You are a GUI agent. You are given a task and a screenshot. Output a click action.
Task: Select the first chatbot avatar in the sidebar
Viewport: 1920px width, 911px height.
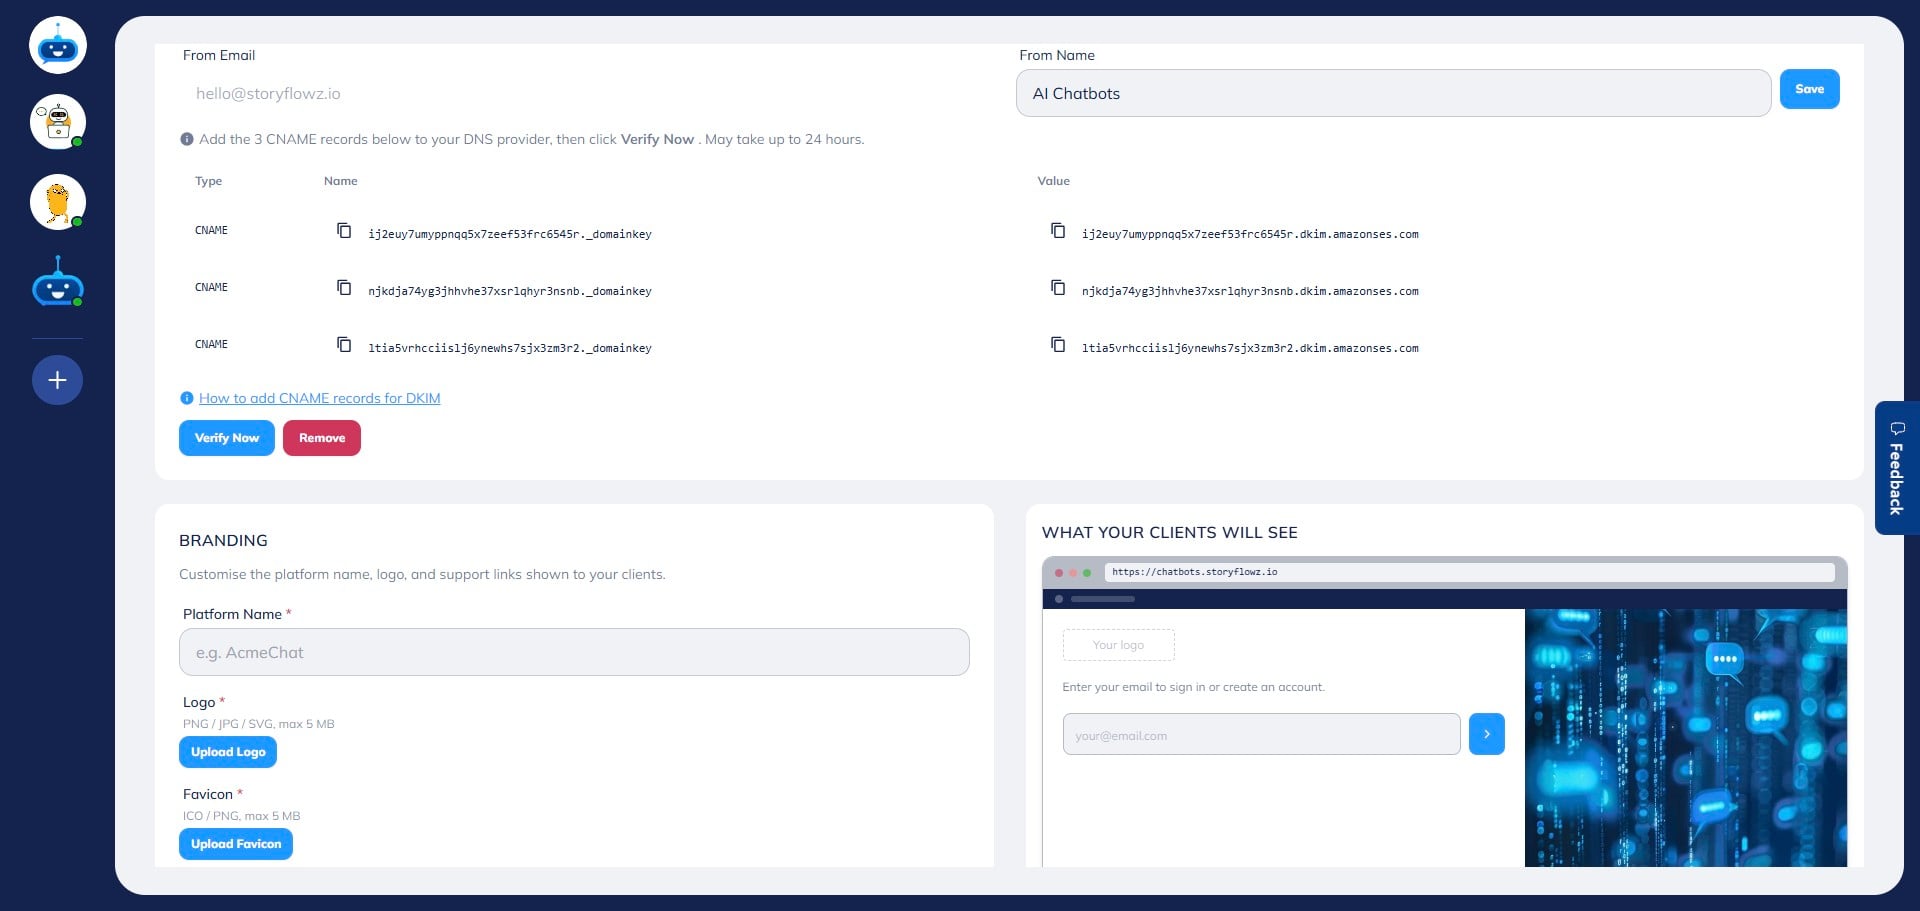pos(57,44)
